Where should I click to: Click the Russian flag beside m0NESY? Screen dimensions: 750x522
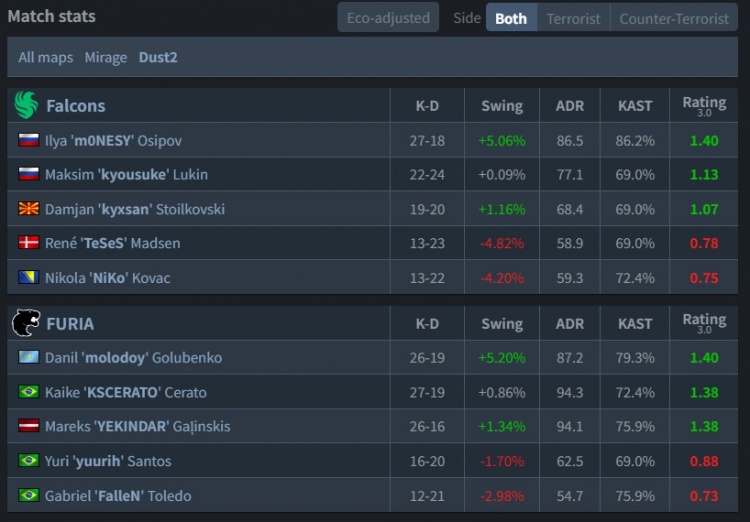click(x=29, y=140)
